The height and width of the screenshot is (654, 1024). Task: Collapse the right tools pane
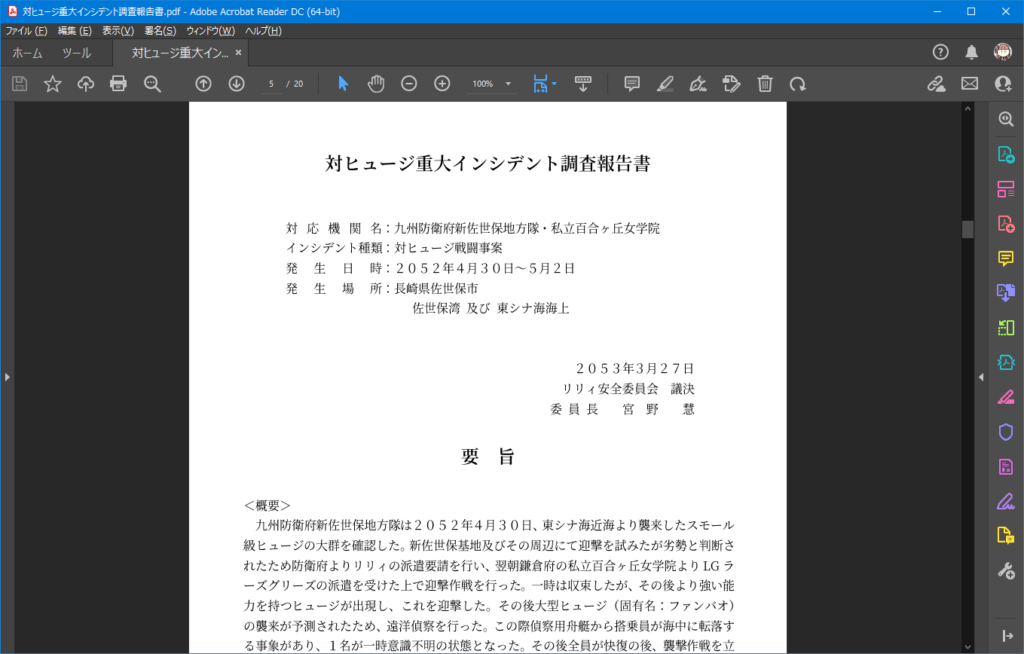tap(980, 377)
